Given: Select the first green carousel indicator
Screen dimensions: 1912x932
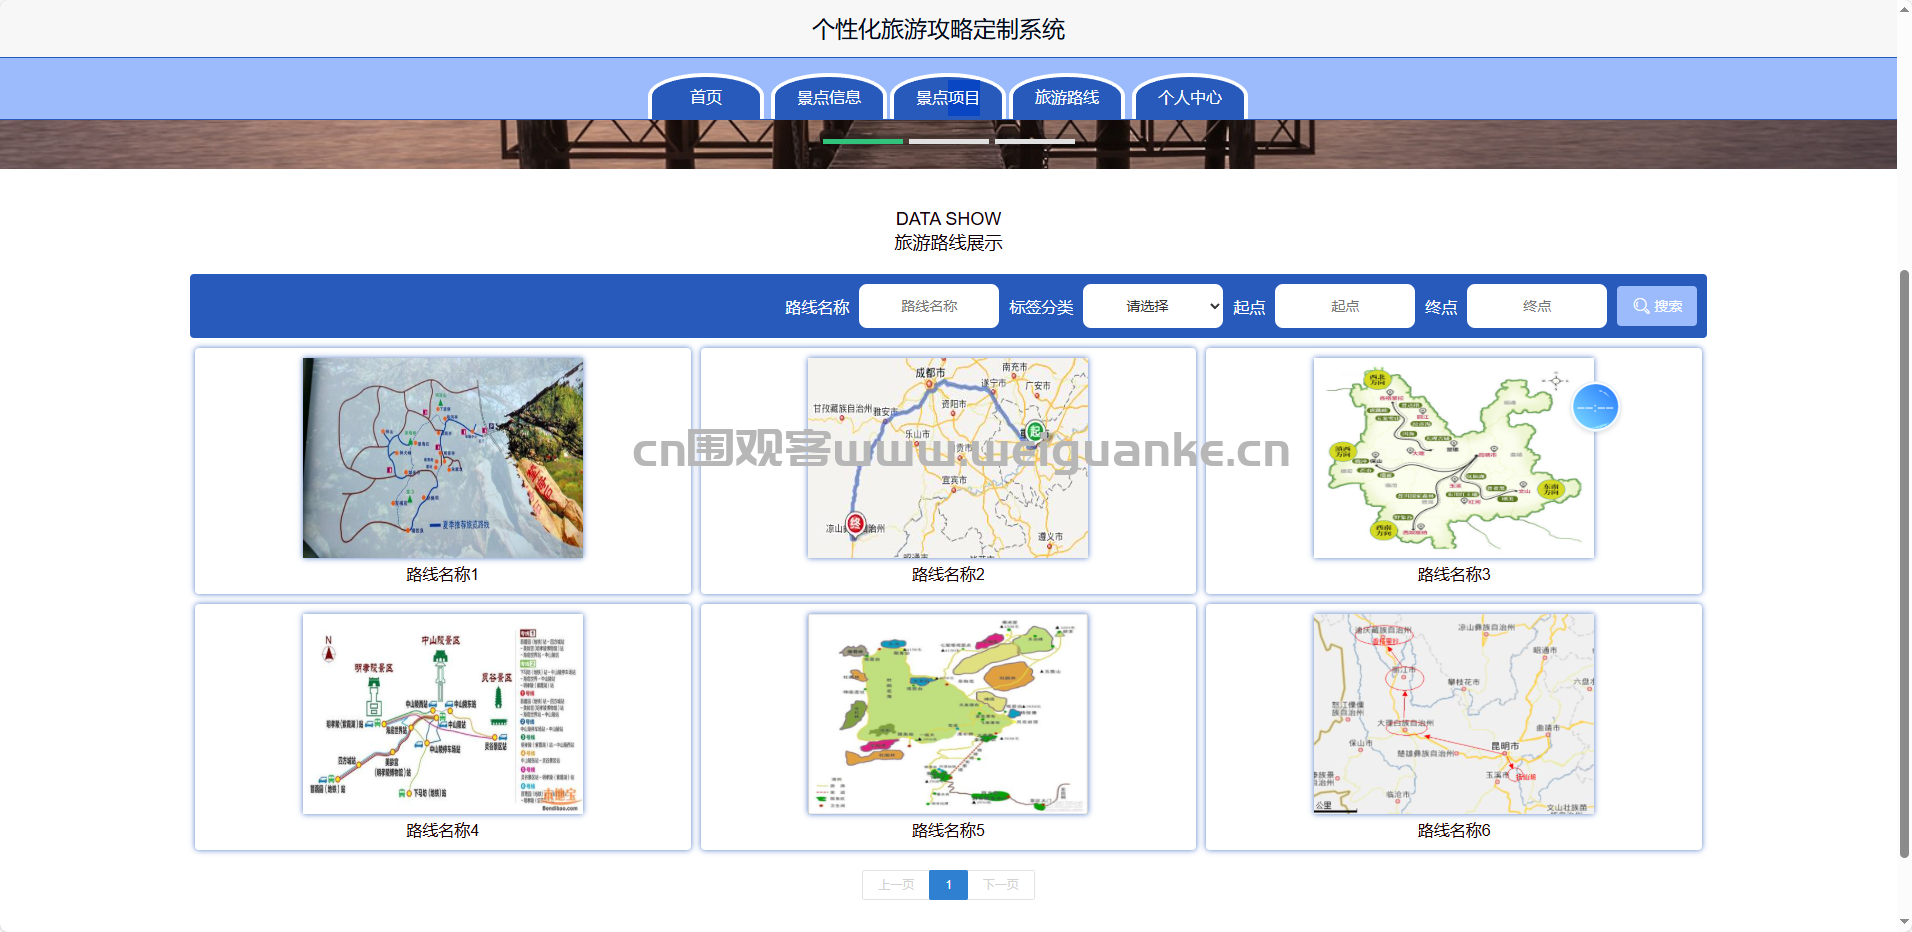Looking at the screenshot, I should tap(862, 142).
